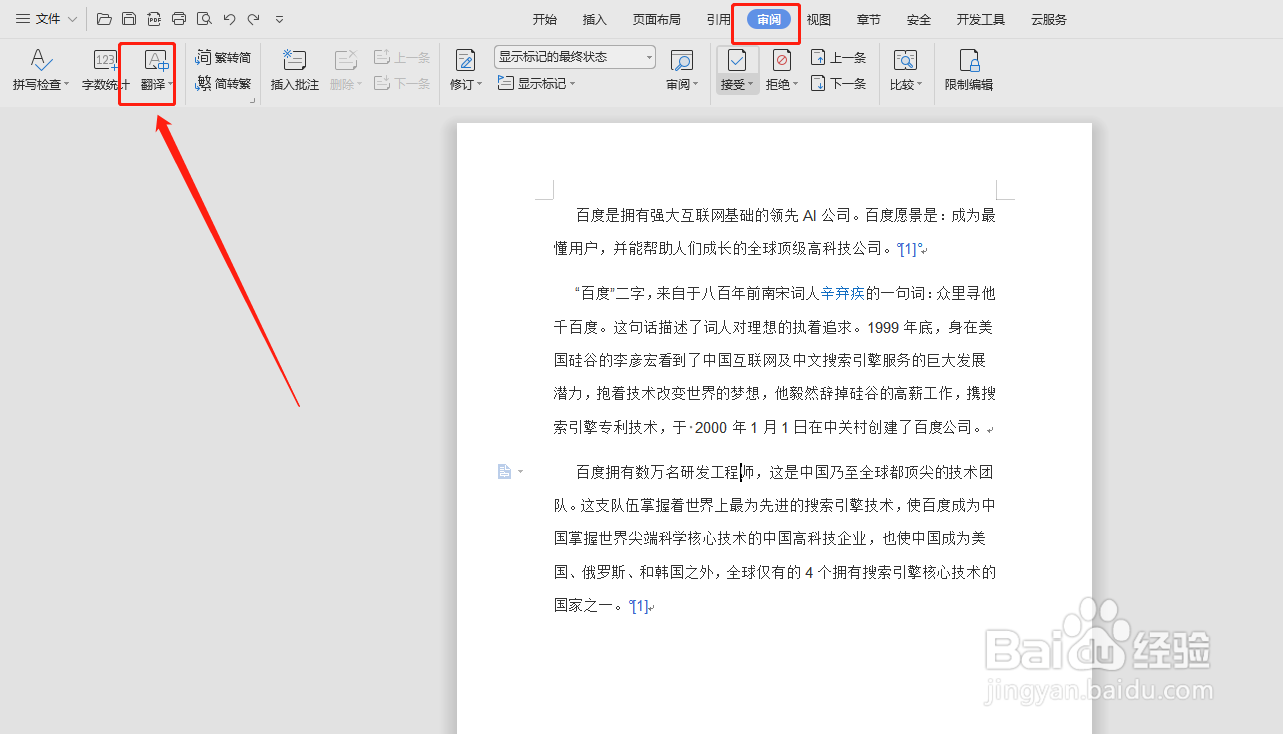Viewport: 1283px width, 734px height.
Task: Expand the 拼写检查 dropdown arrow
Action: (x=66, y=85)
